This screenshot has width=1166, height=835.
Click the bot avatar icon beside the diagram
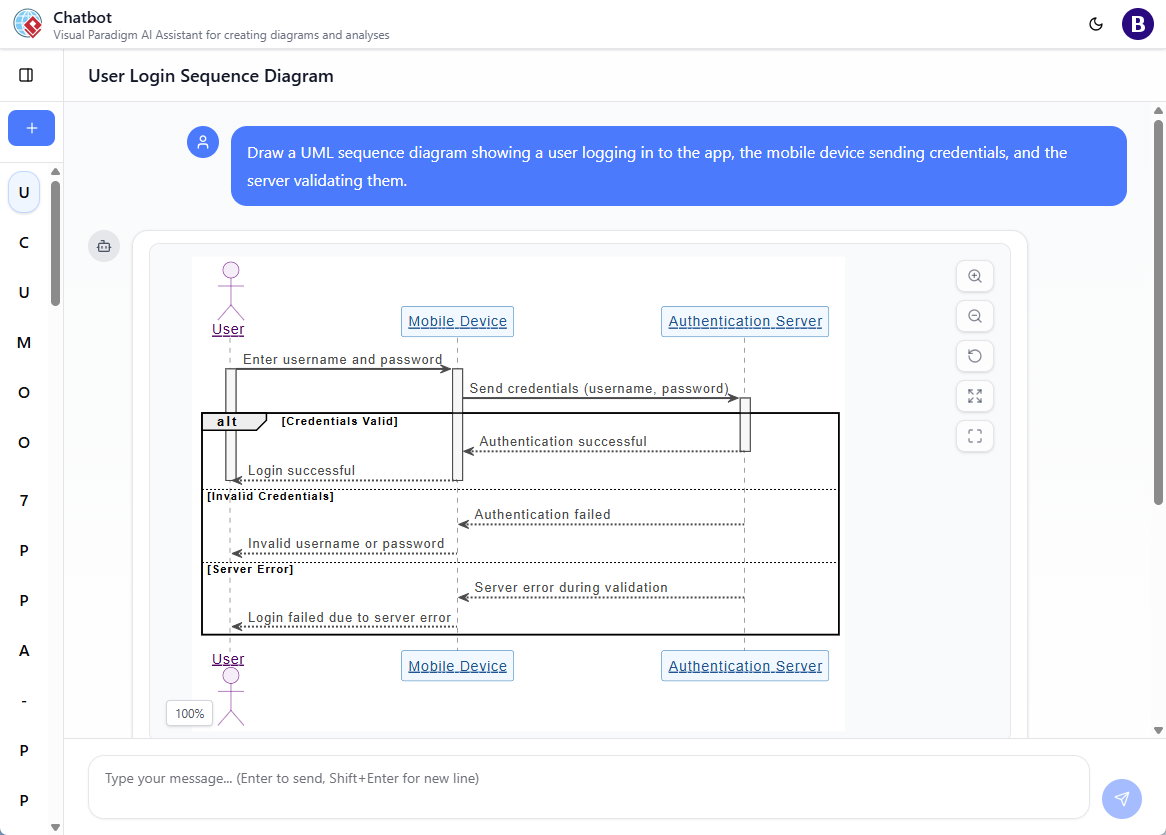pos(104,246)
